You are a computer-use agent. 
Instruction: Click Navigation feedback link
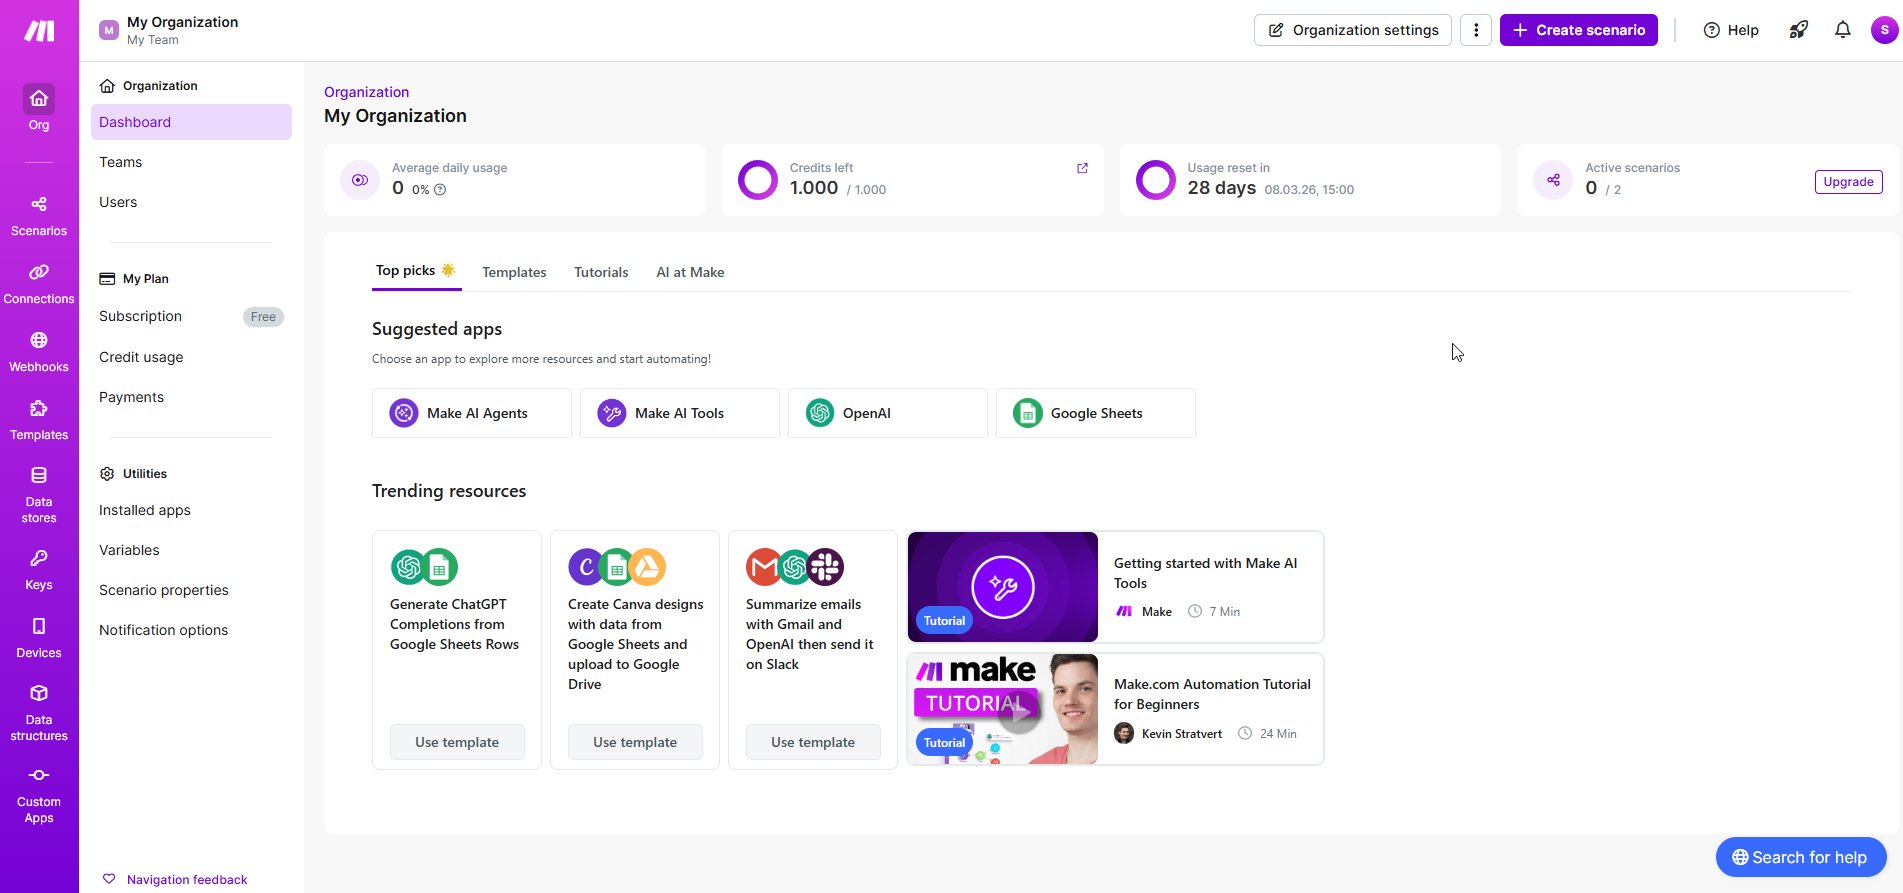187,880
